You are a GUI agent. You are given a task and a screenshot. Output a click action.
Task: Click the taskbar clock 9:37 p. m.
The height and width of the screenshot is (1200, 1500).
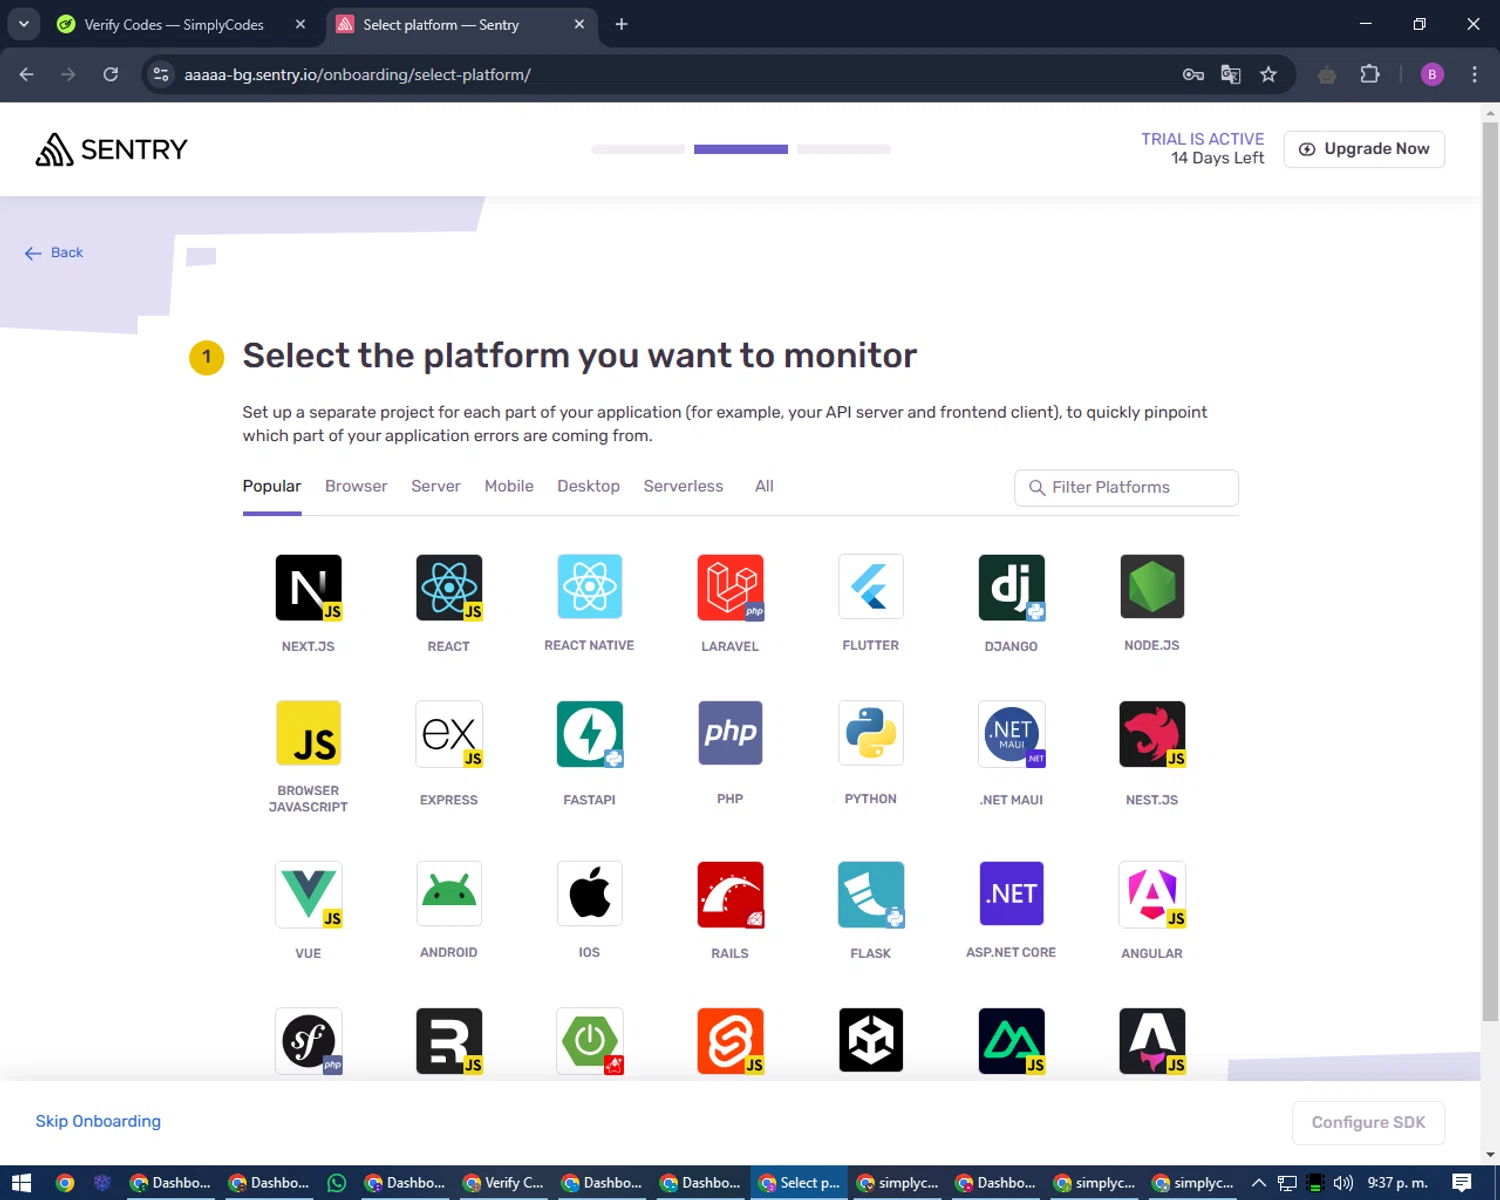tap(1397, 1183)
